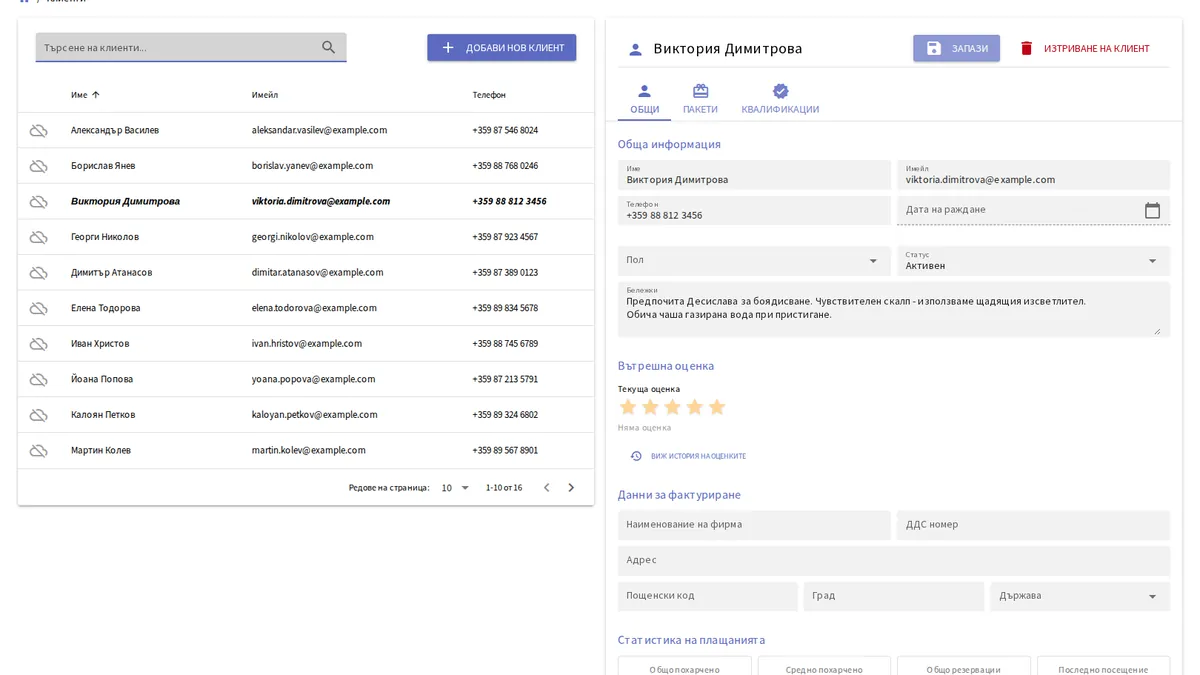Click Изтриване на клиент button
The image size is (1200, 675).
(x=1085, y=48)
